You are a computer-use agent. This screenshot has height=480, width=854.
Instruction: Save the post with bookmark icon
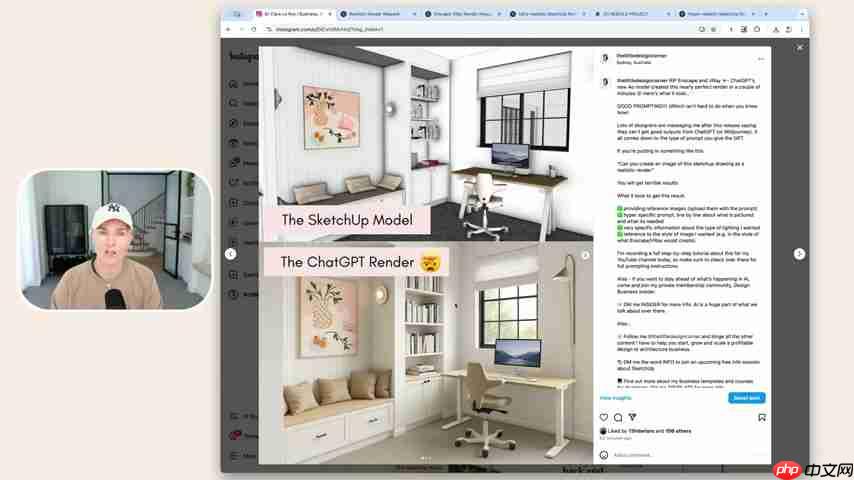tap(761, 417)
